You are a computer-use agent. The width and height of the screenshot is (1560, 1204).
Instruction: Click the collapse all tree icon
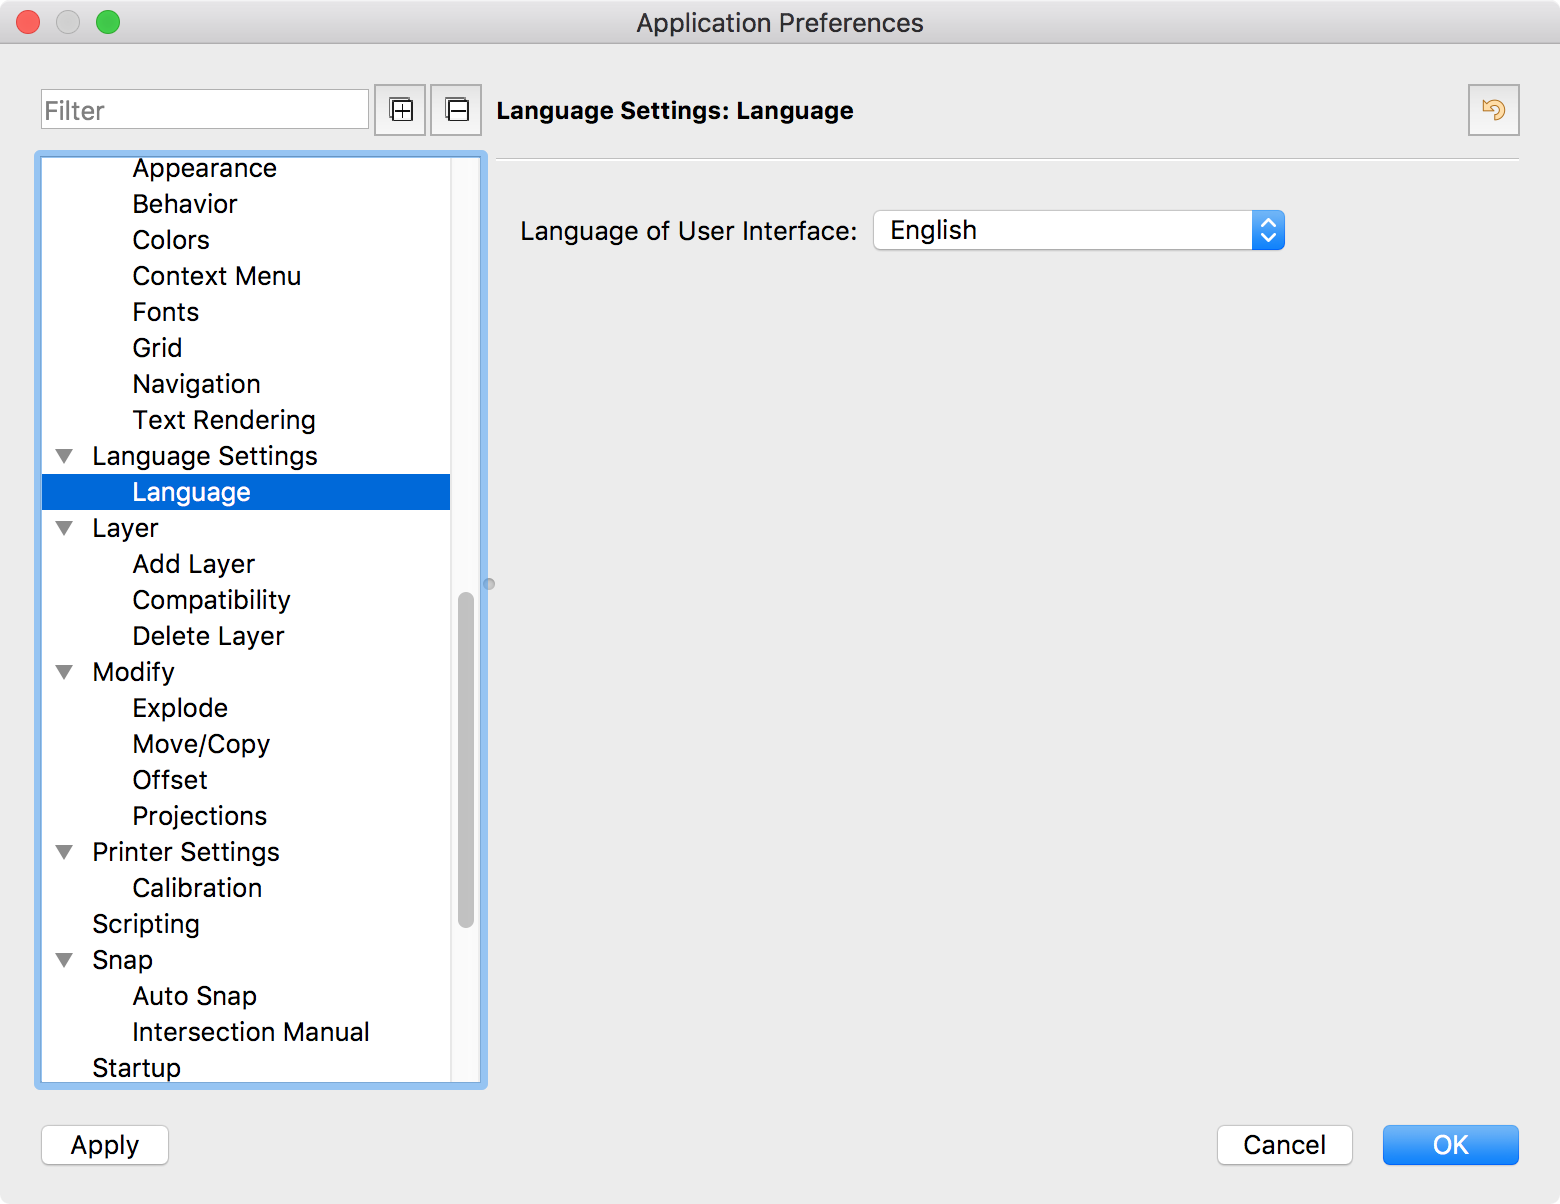(x=456, y=110)
